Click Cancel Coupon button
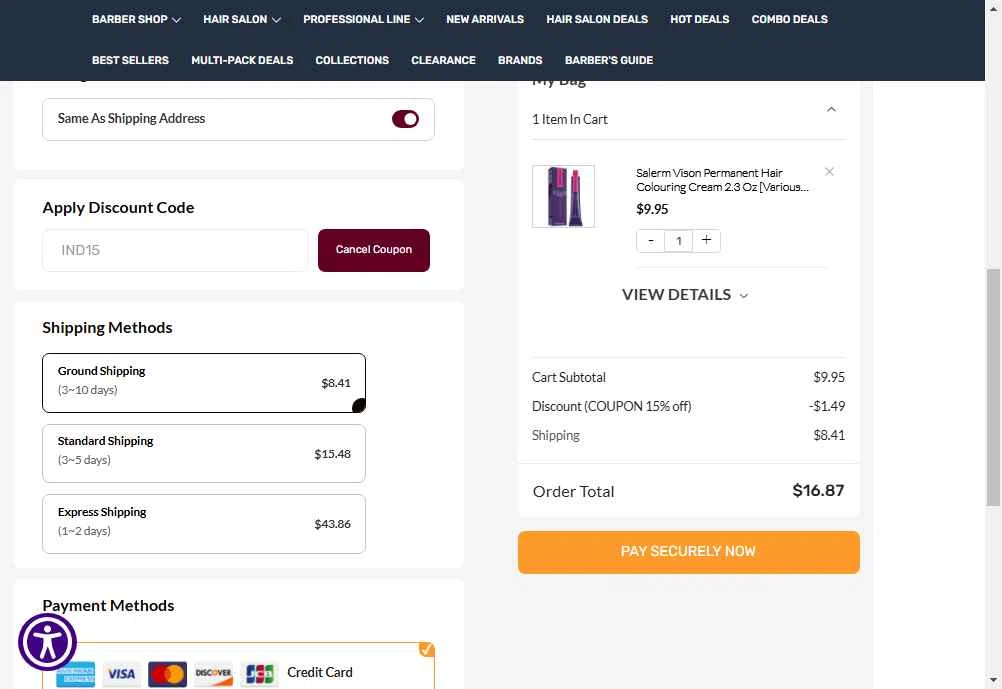 click(x=374, y=250)
